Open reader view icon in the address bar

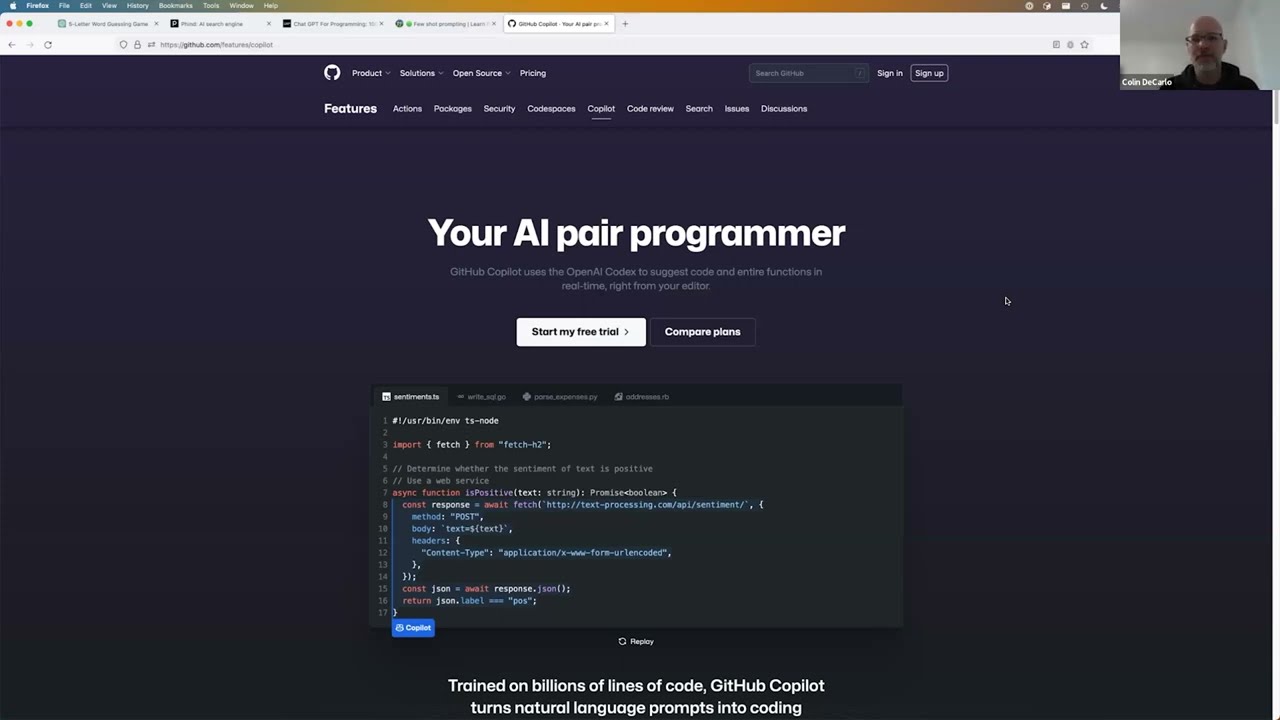(x=1056, y=44)
